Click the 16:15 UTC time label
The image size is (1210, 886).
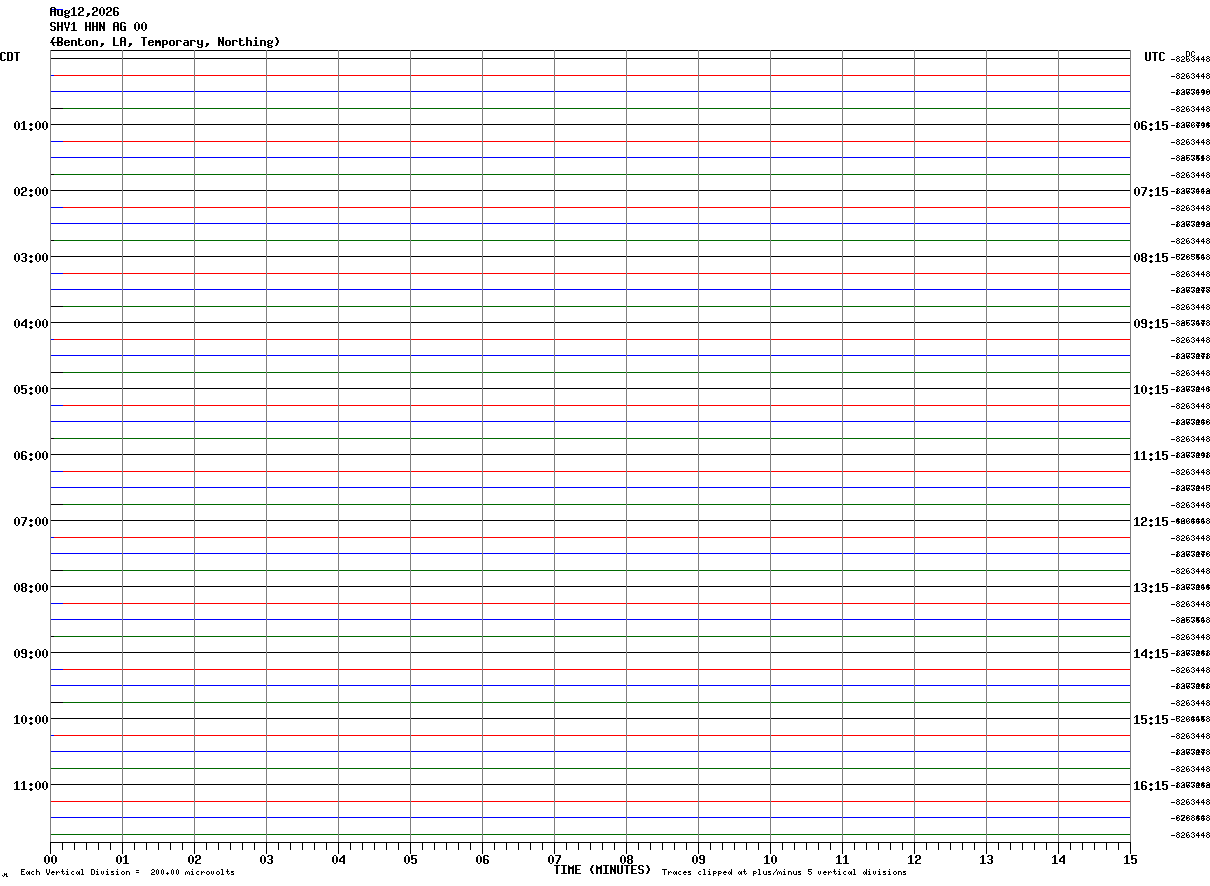1150,785
